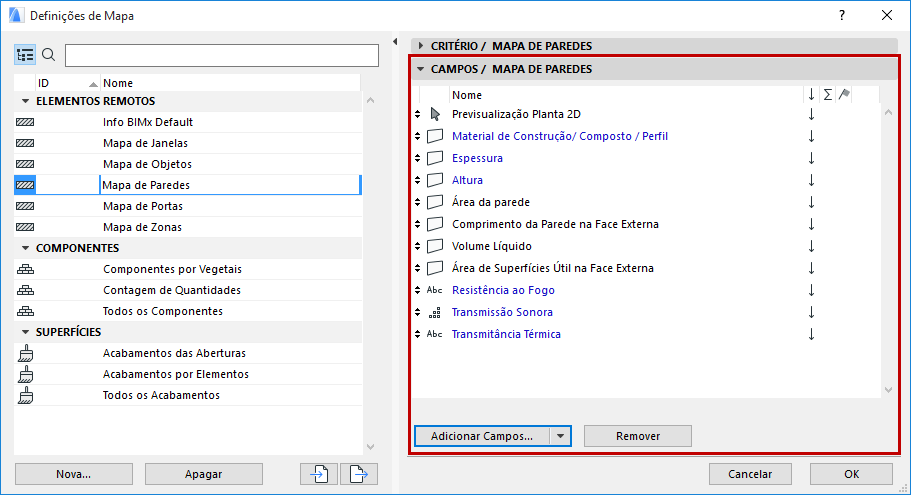Select Todos os Componentes scheme

(x=162, y=311)
